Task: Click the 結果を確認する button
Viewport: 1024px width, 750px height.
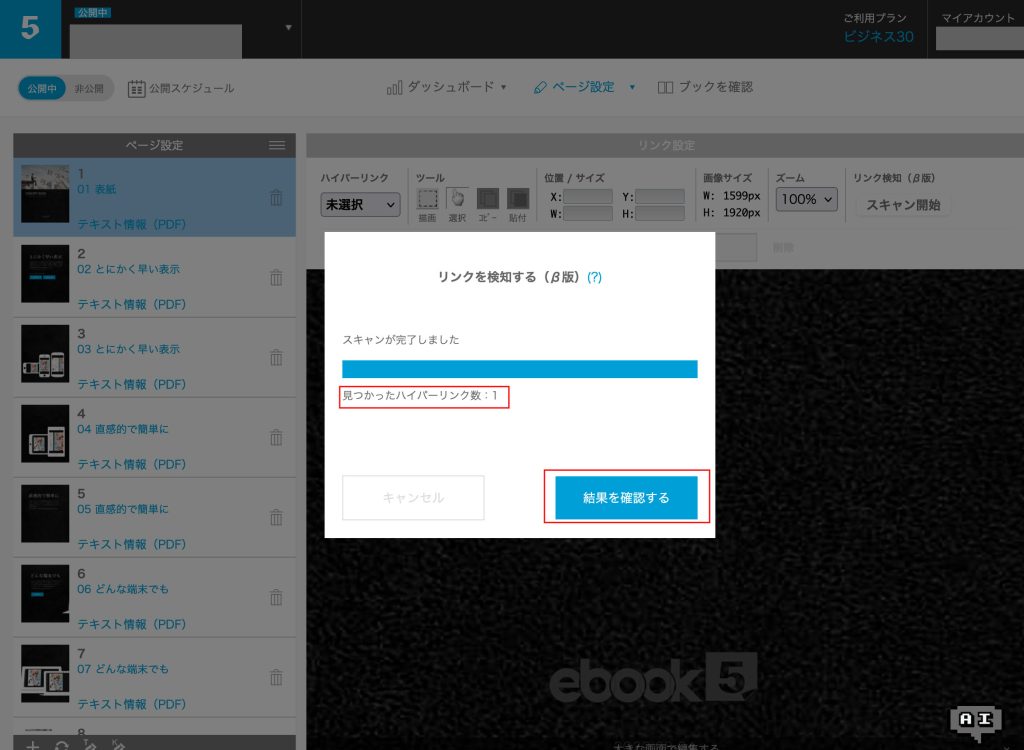Action: [x=626, y=497]
